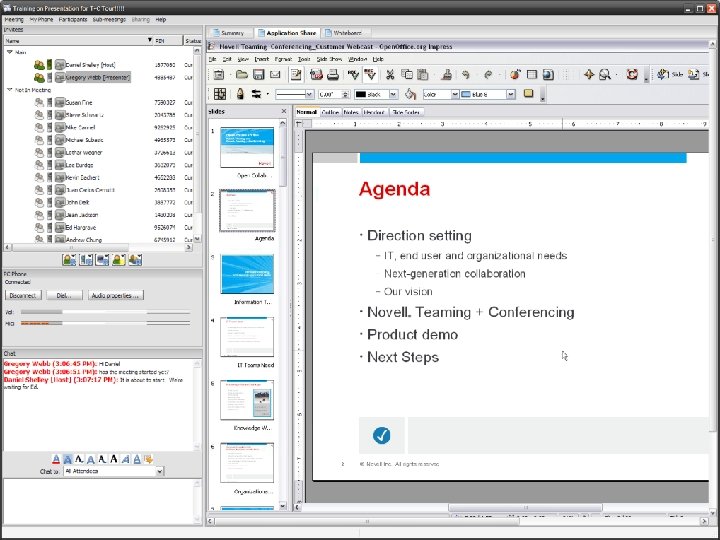Click the line width spinner field

tap(334, 94)
